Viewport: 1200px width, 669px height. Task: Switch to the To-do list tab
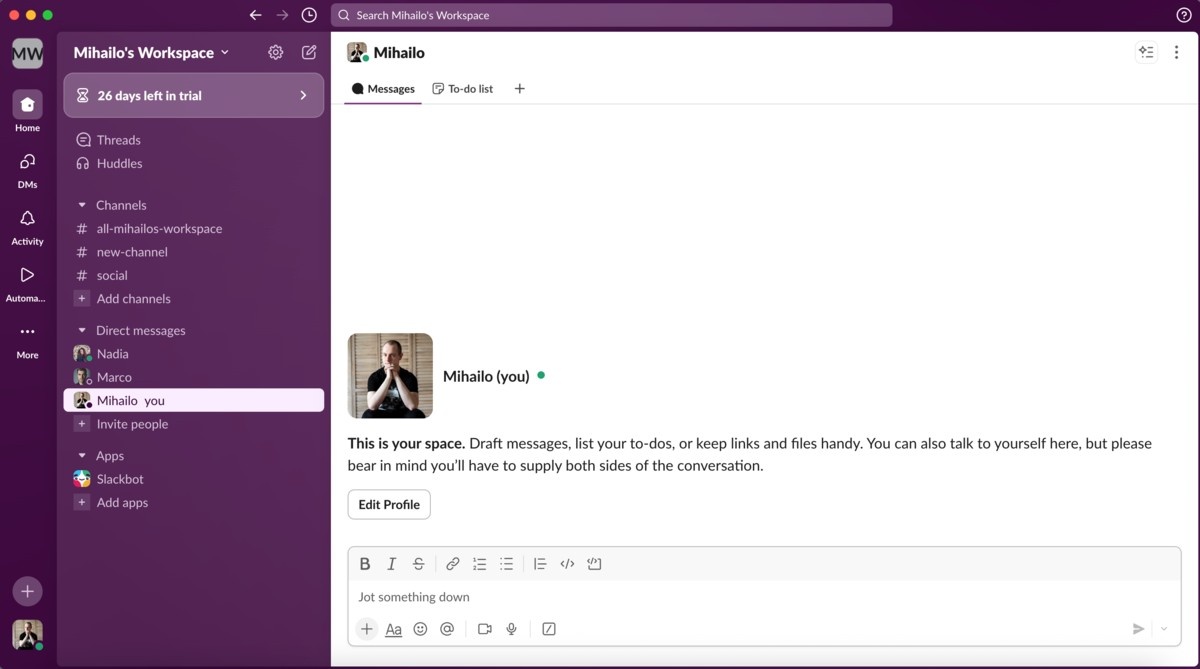click(x=462, y=88)
